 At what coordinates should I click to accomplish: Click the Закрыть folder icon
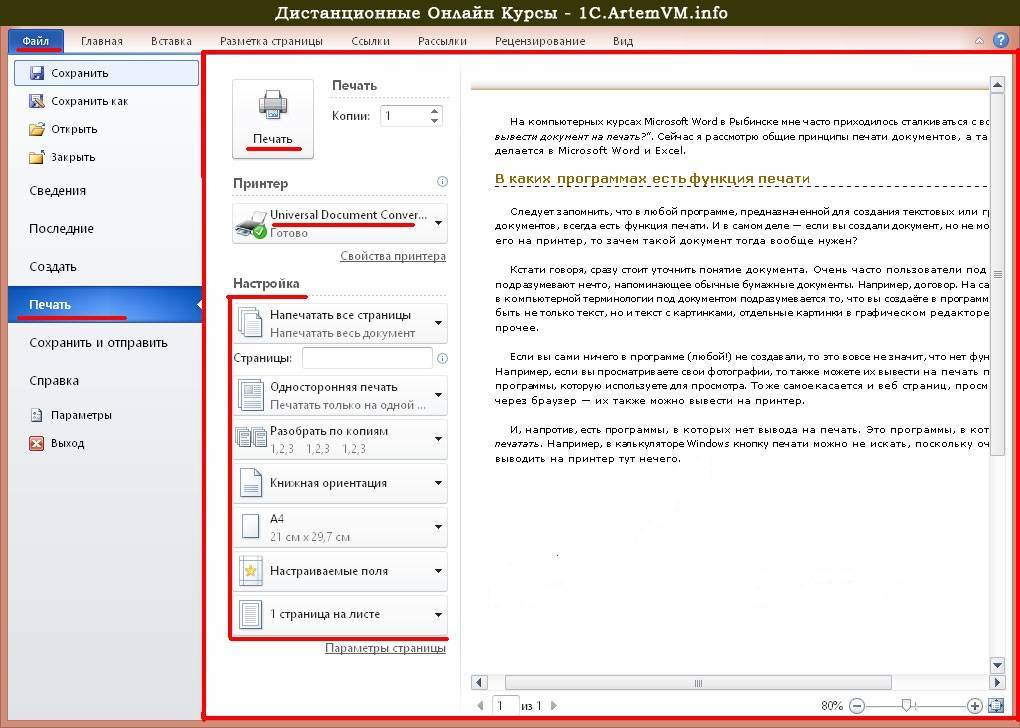tap(37, 157)
